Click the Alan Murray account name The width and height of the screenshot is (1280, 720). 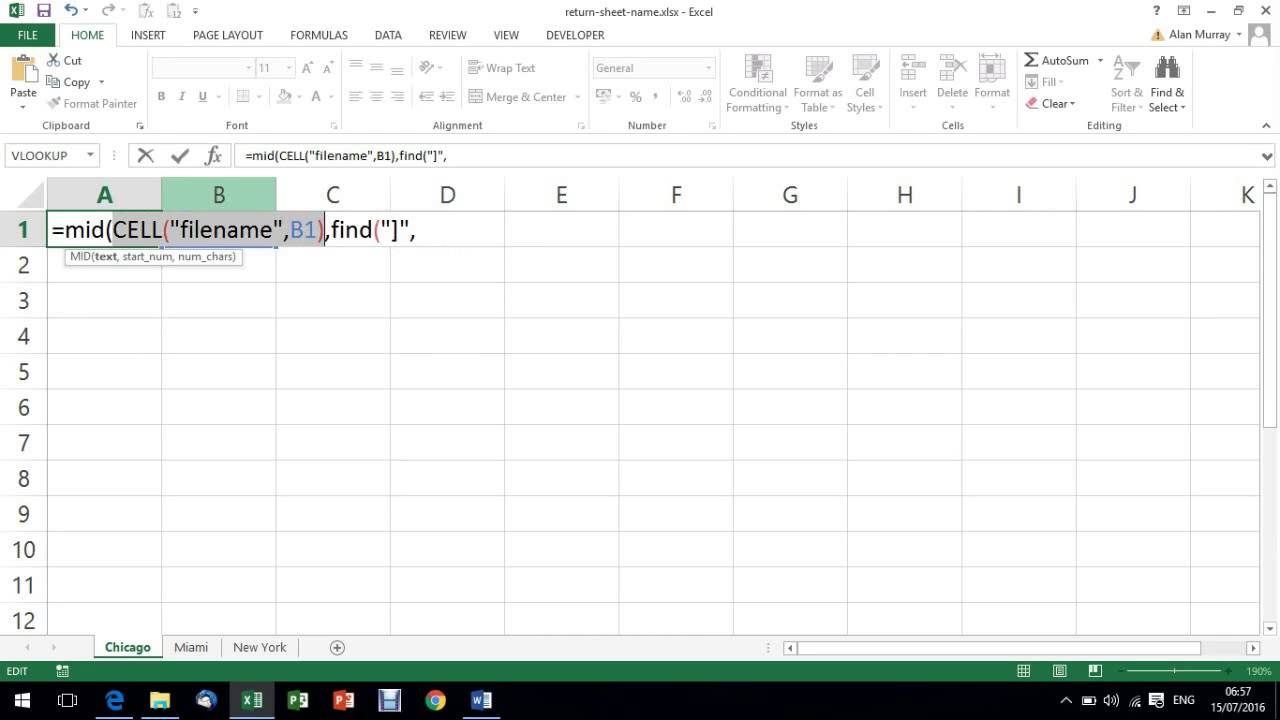[x=1199, y=35]
